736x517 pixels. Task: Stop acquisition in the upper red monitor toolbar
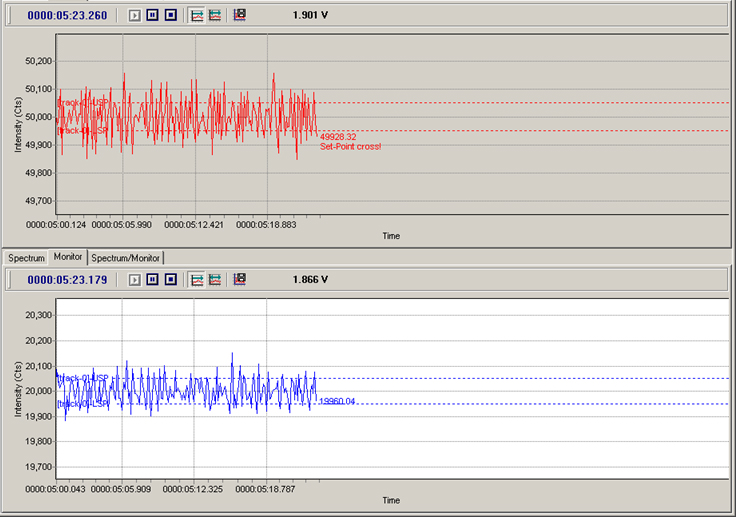[x=171, y=15]
